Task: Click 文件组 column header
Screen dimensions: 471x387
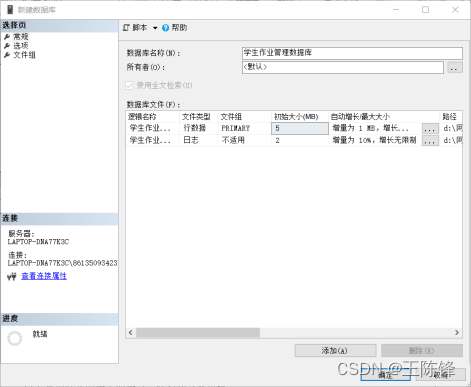Action: 245,117
